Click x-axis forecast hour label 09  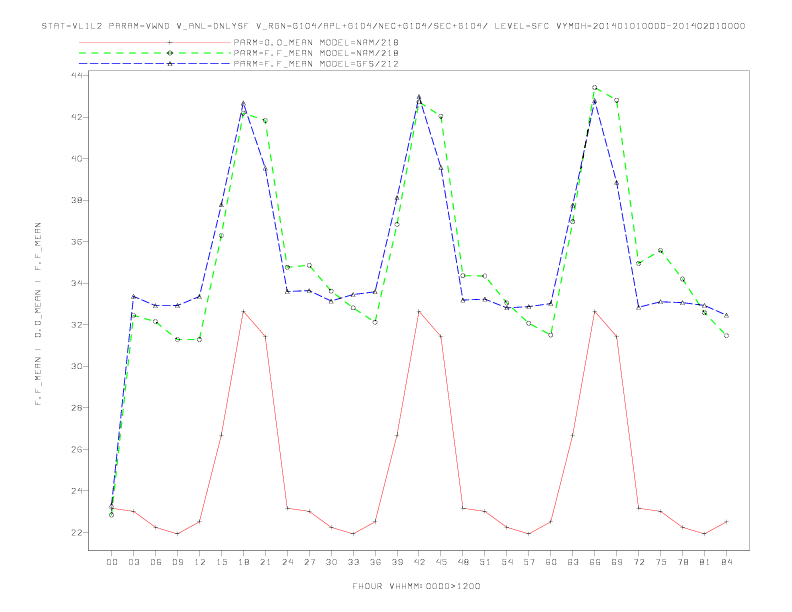click(177, 562)
